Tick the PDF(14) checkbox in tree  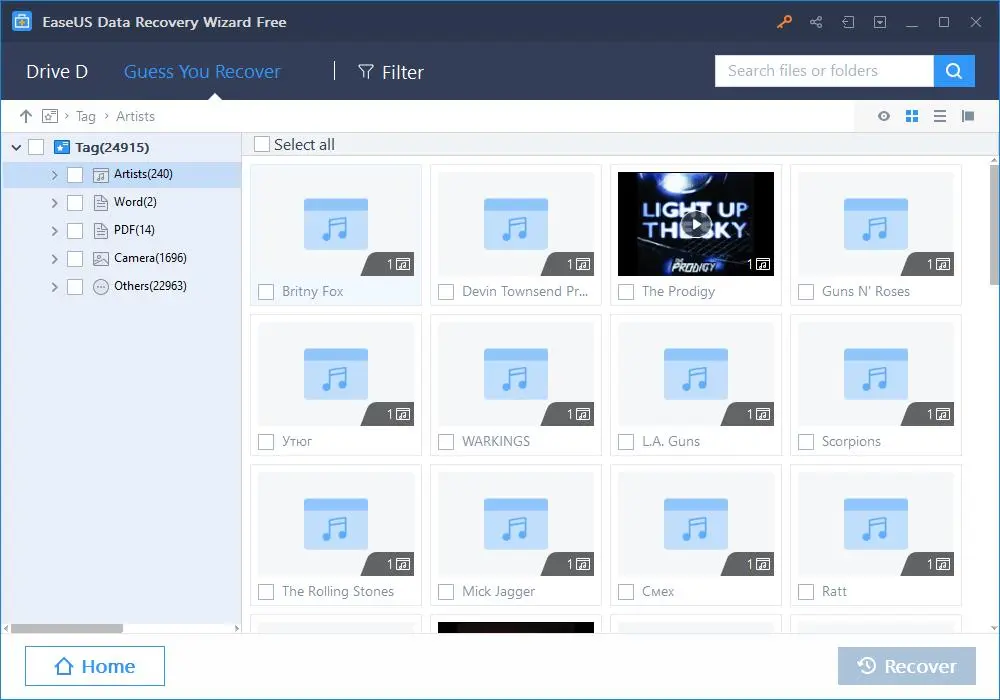[75, 231]
